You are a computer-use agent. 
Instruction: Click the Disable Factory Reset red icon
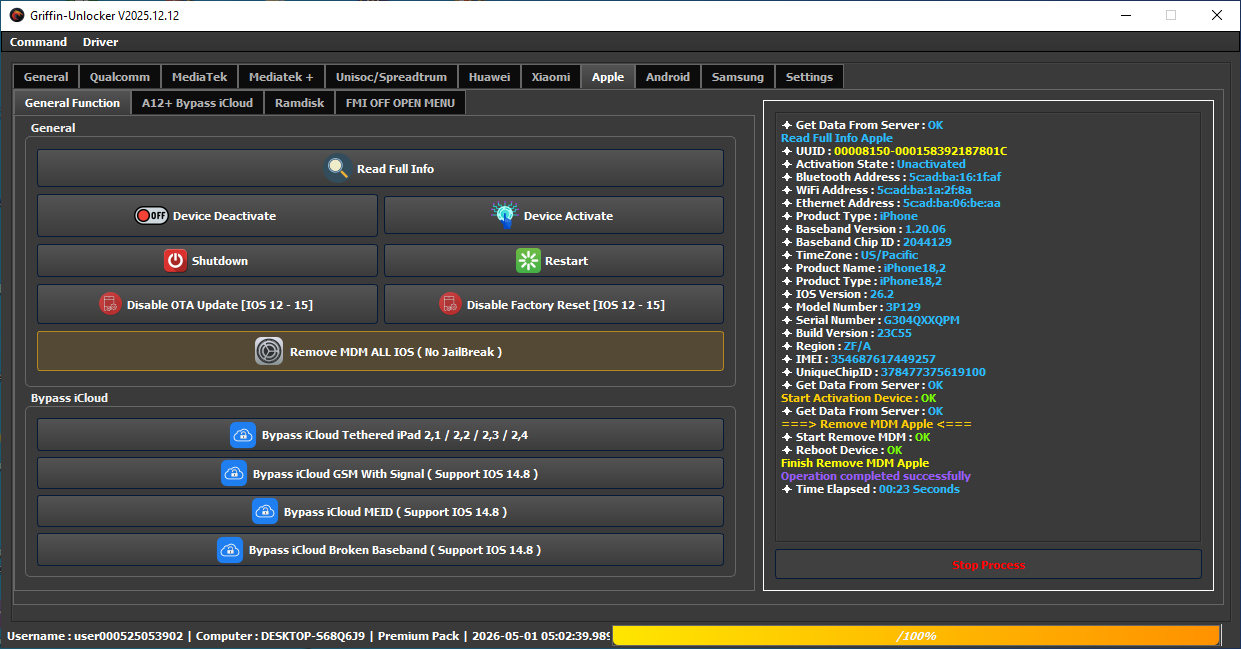(x=450, y=305)
